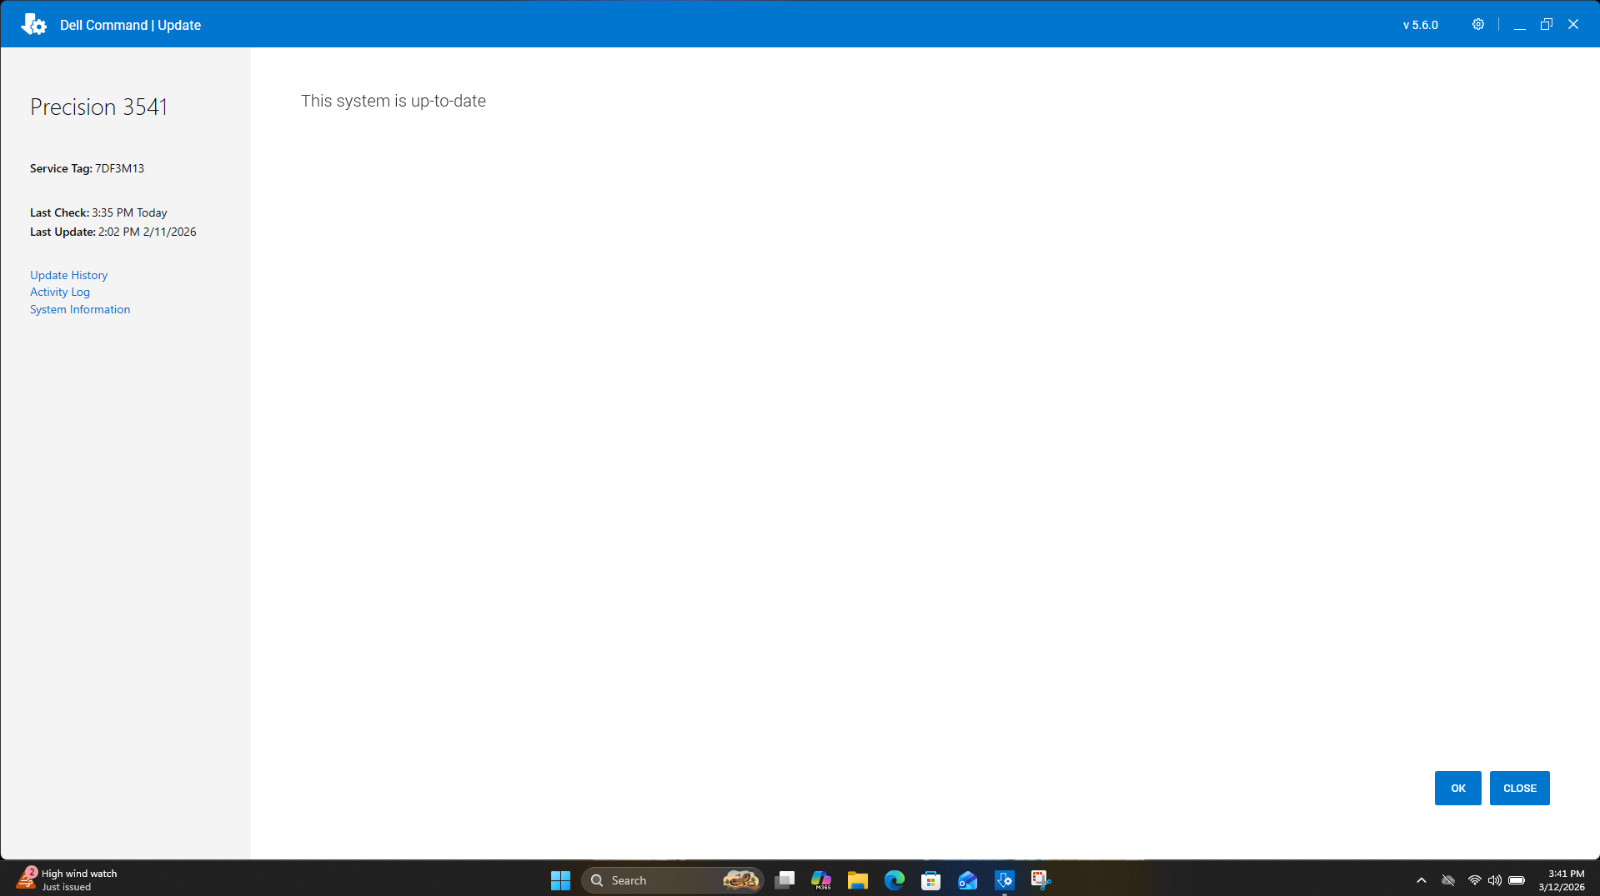Select Dell Command Update taskbar icon

click(x=1004, y=880)
